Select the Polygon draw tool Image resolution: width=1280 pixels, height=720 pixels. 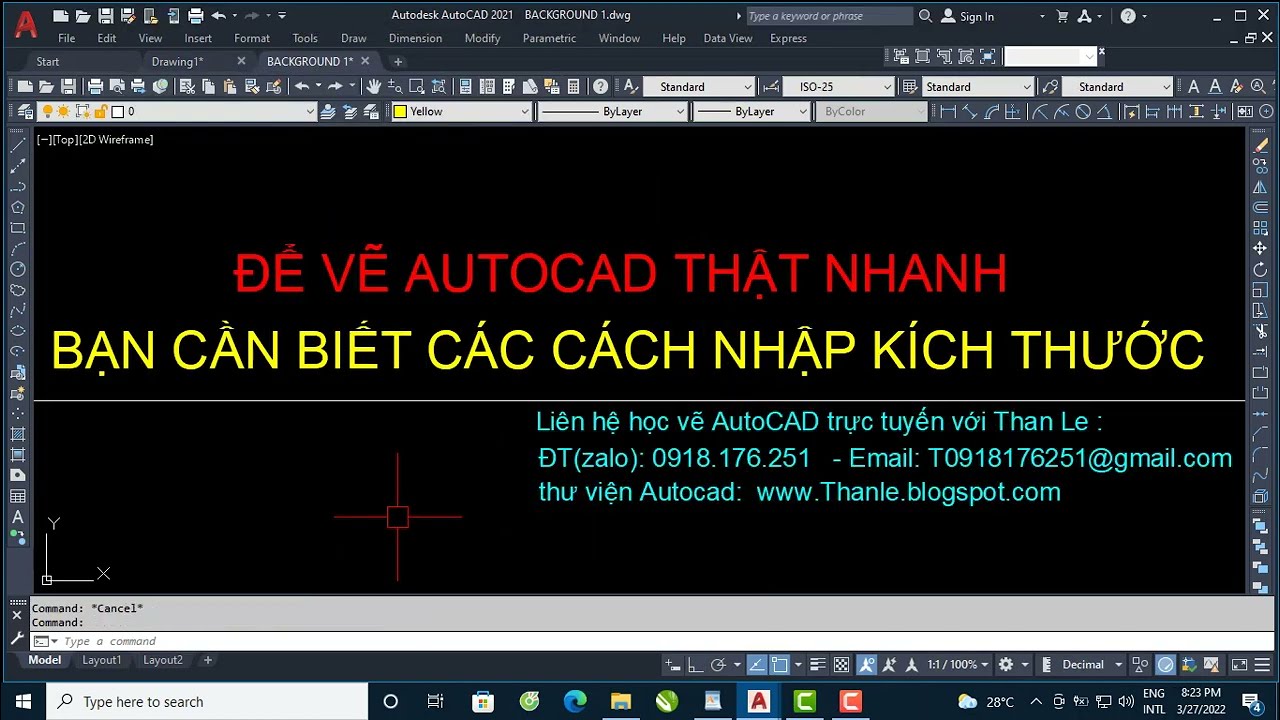coord(17,207)
